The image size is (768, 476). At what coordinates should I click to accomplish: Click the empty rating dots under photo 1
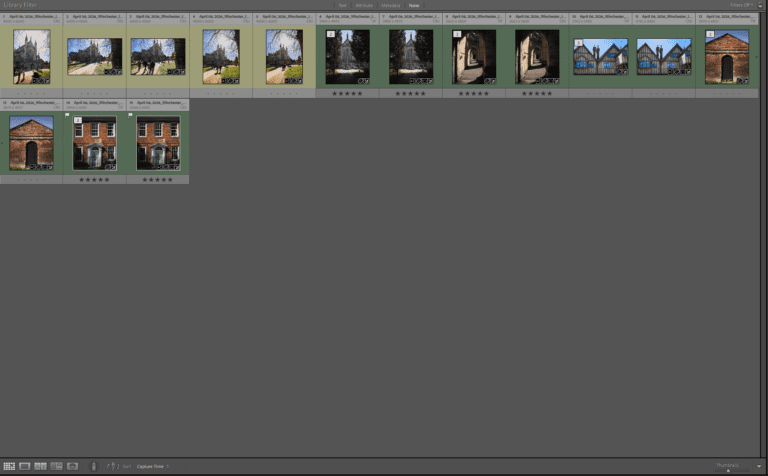tap(31, 94)
